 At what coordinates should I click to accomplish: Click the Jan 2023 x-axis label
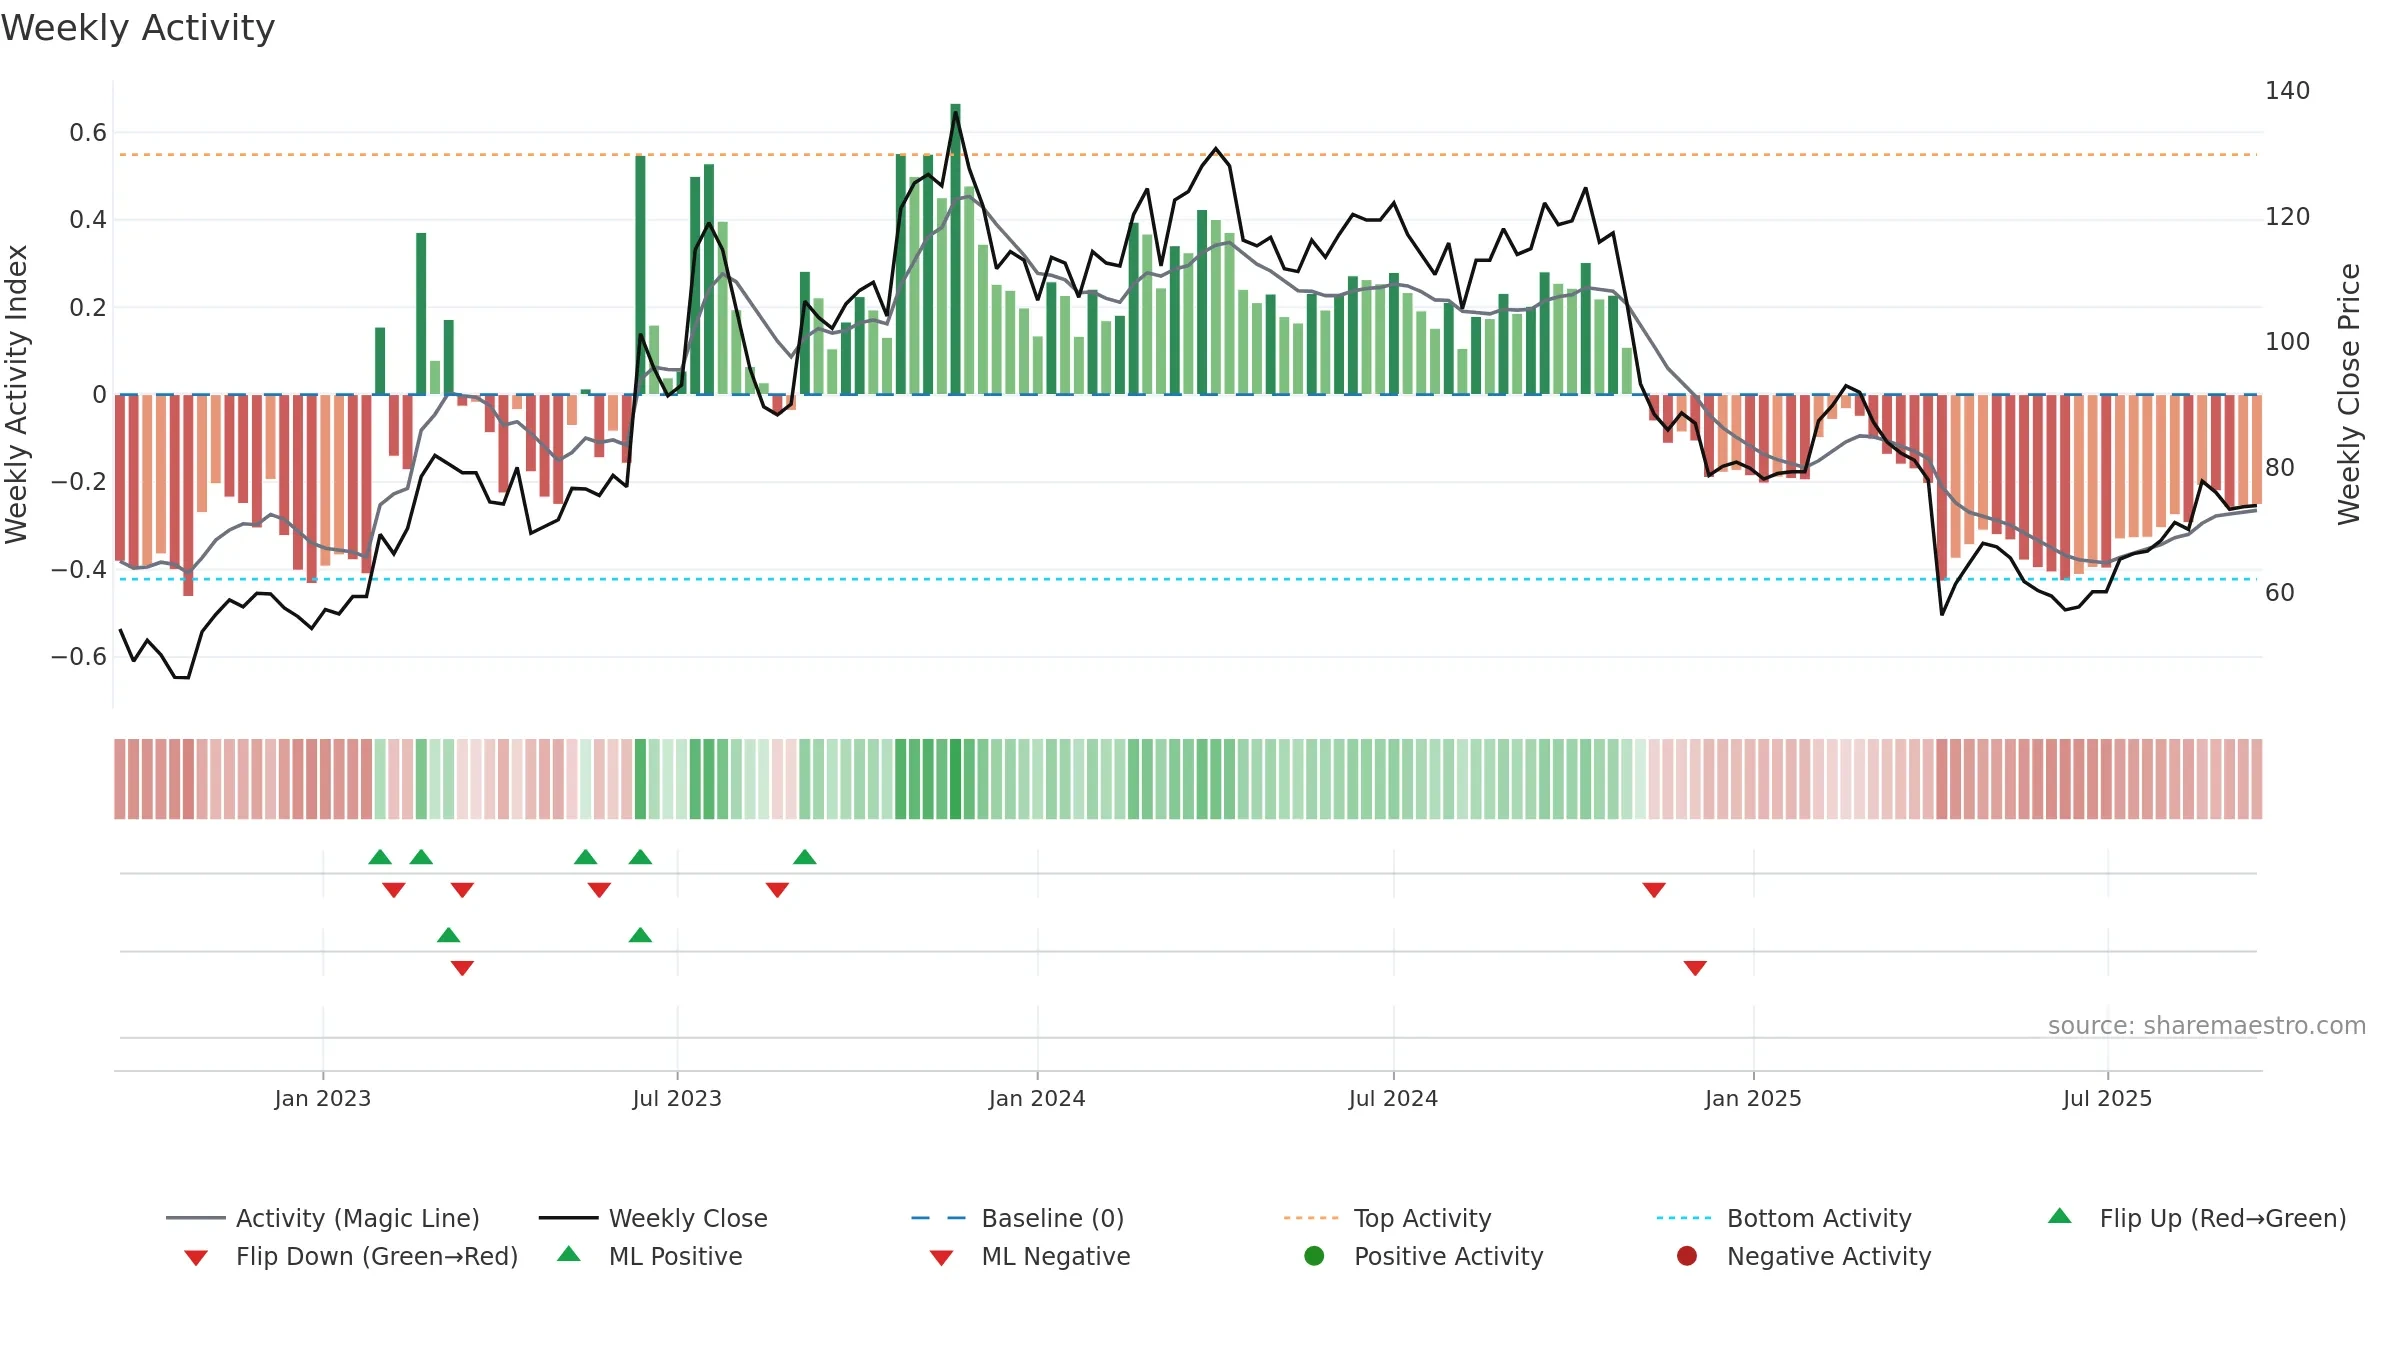(x=323, y=1098)
